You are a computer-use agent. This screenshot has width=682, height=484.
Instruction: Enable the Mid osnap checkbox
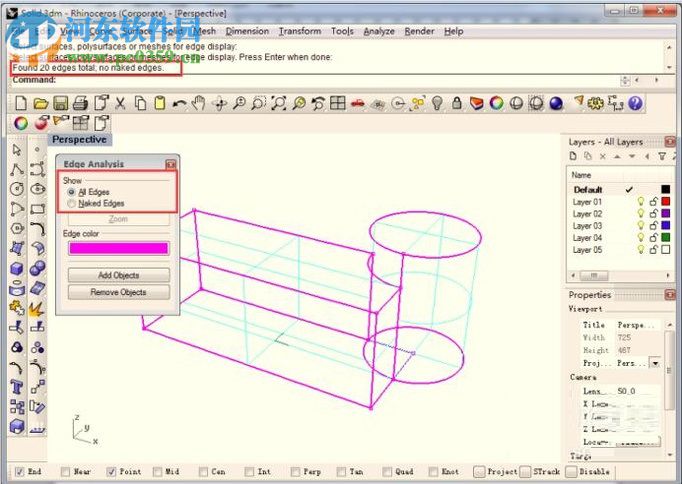click(157, 471)
